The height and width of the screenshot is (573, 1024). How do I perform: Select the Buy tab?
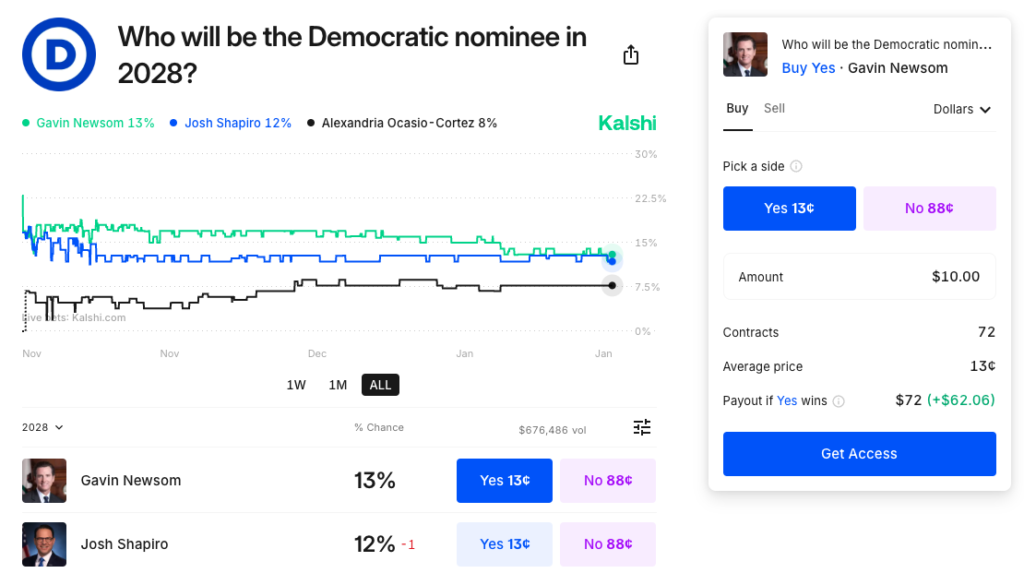coord(737,108)
